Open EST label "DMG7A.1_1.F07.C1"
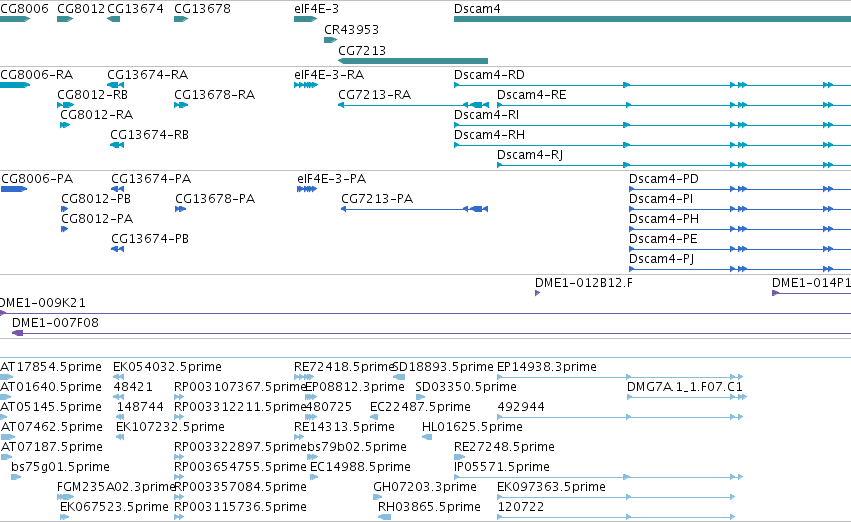This screenshot has width=851, height=522. (x=685, y=387)
